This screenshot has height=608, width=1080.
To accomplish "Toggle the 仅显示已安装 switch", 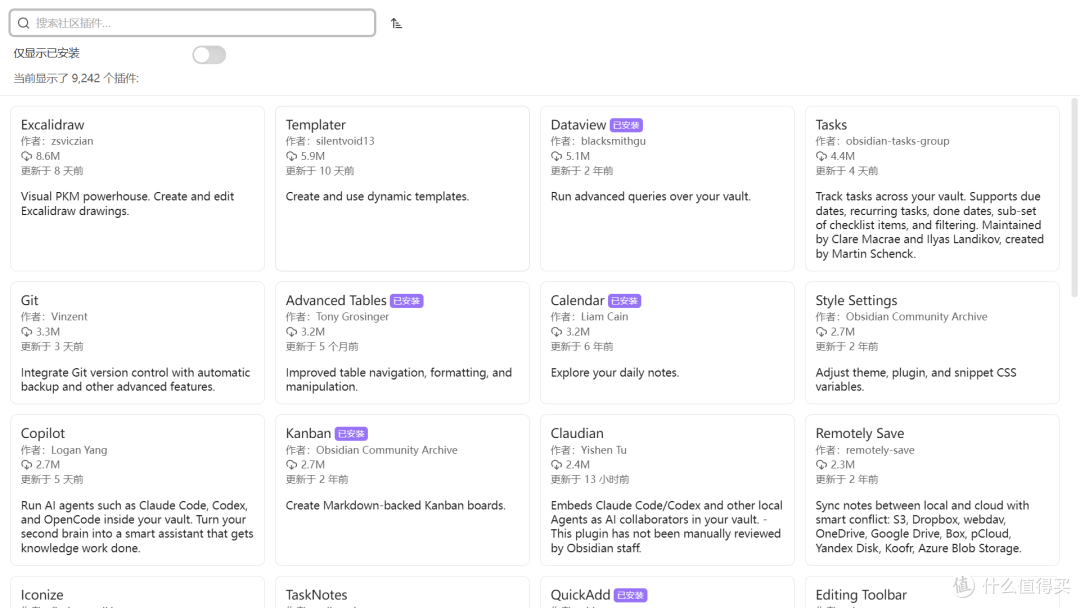I will pos(209,54).
